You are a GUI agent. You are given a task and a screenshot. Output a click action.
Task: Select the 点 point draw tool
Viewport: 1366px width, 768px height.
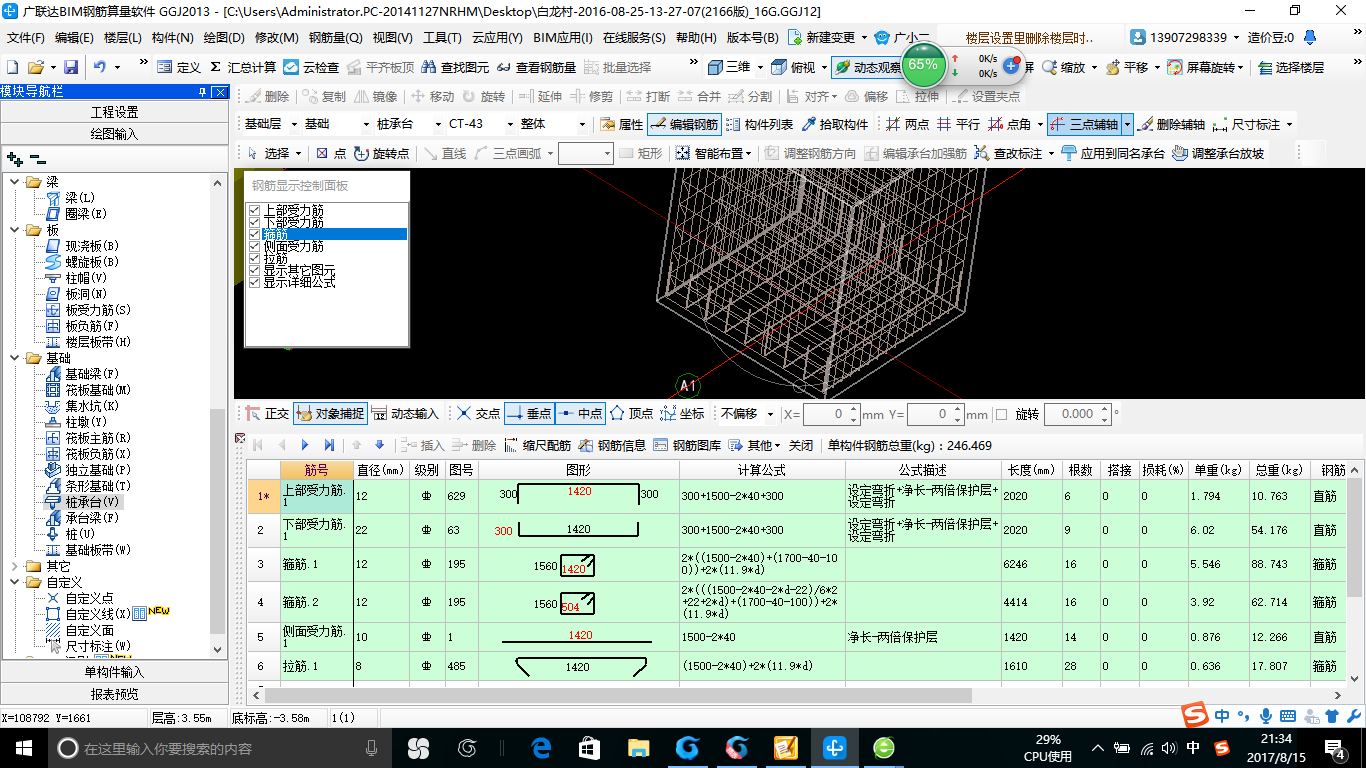point(330,153)
